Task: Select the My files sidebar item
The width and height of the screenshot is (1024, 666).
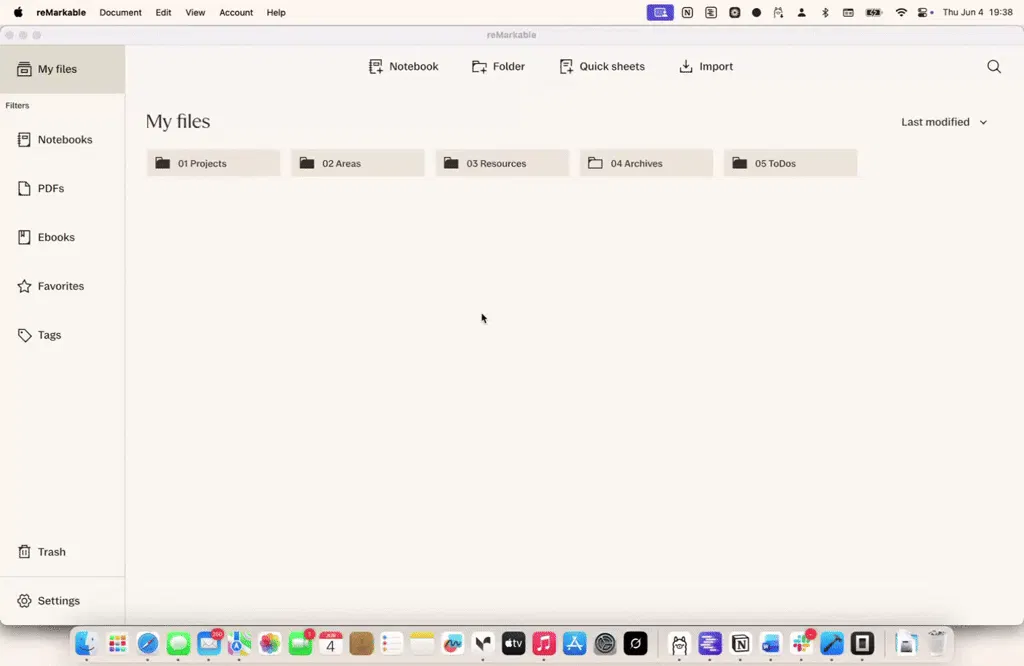Action: (x=62, y=69)
